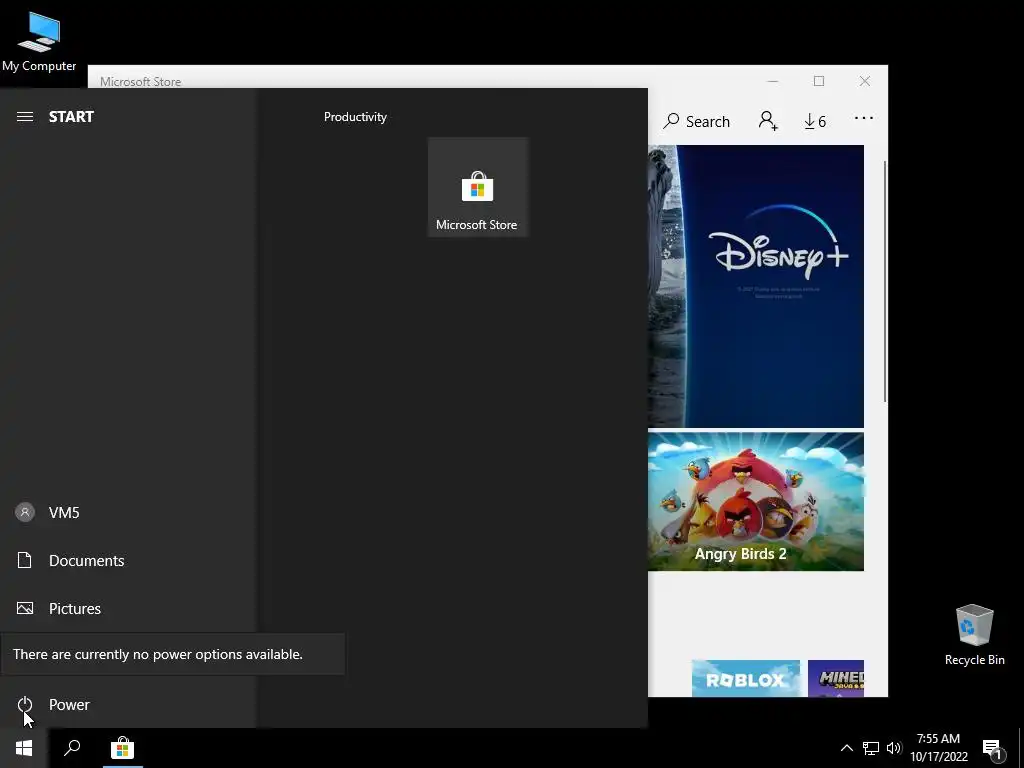Viewport: 1024px width, 768px height.
Task: Open the Store sign-in account icon
Action: (768, 121)
